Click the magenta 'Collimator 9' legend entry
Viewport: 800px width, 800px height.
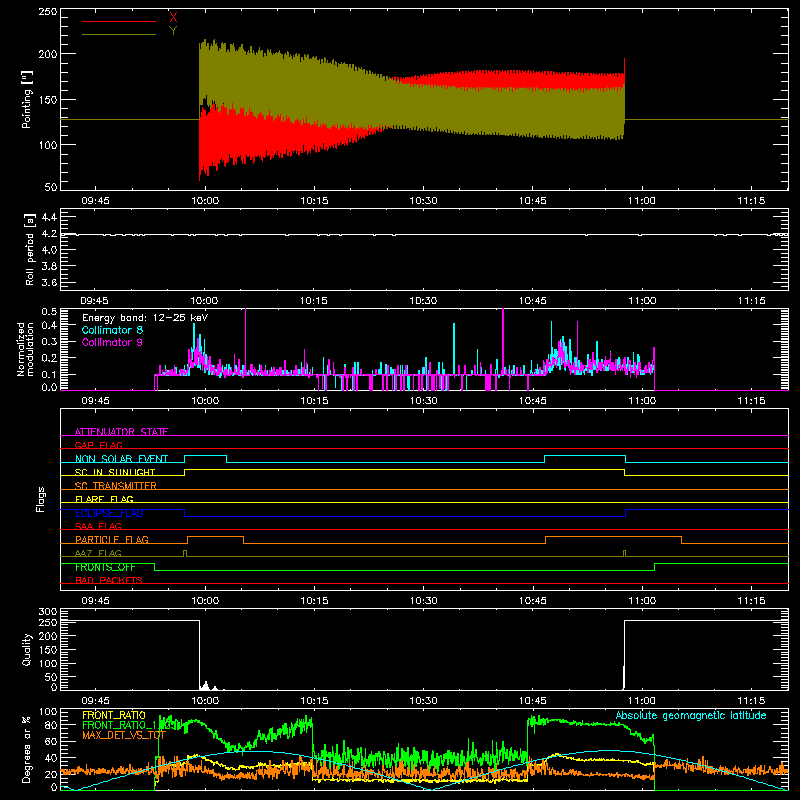coord(112,342)
